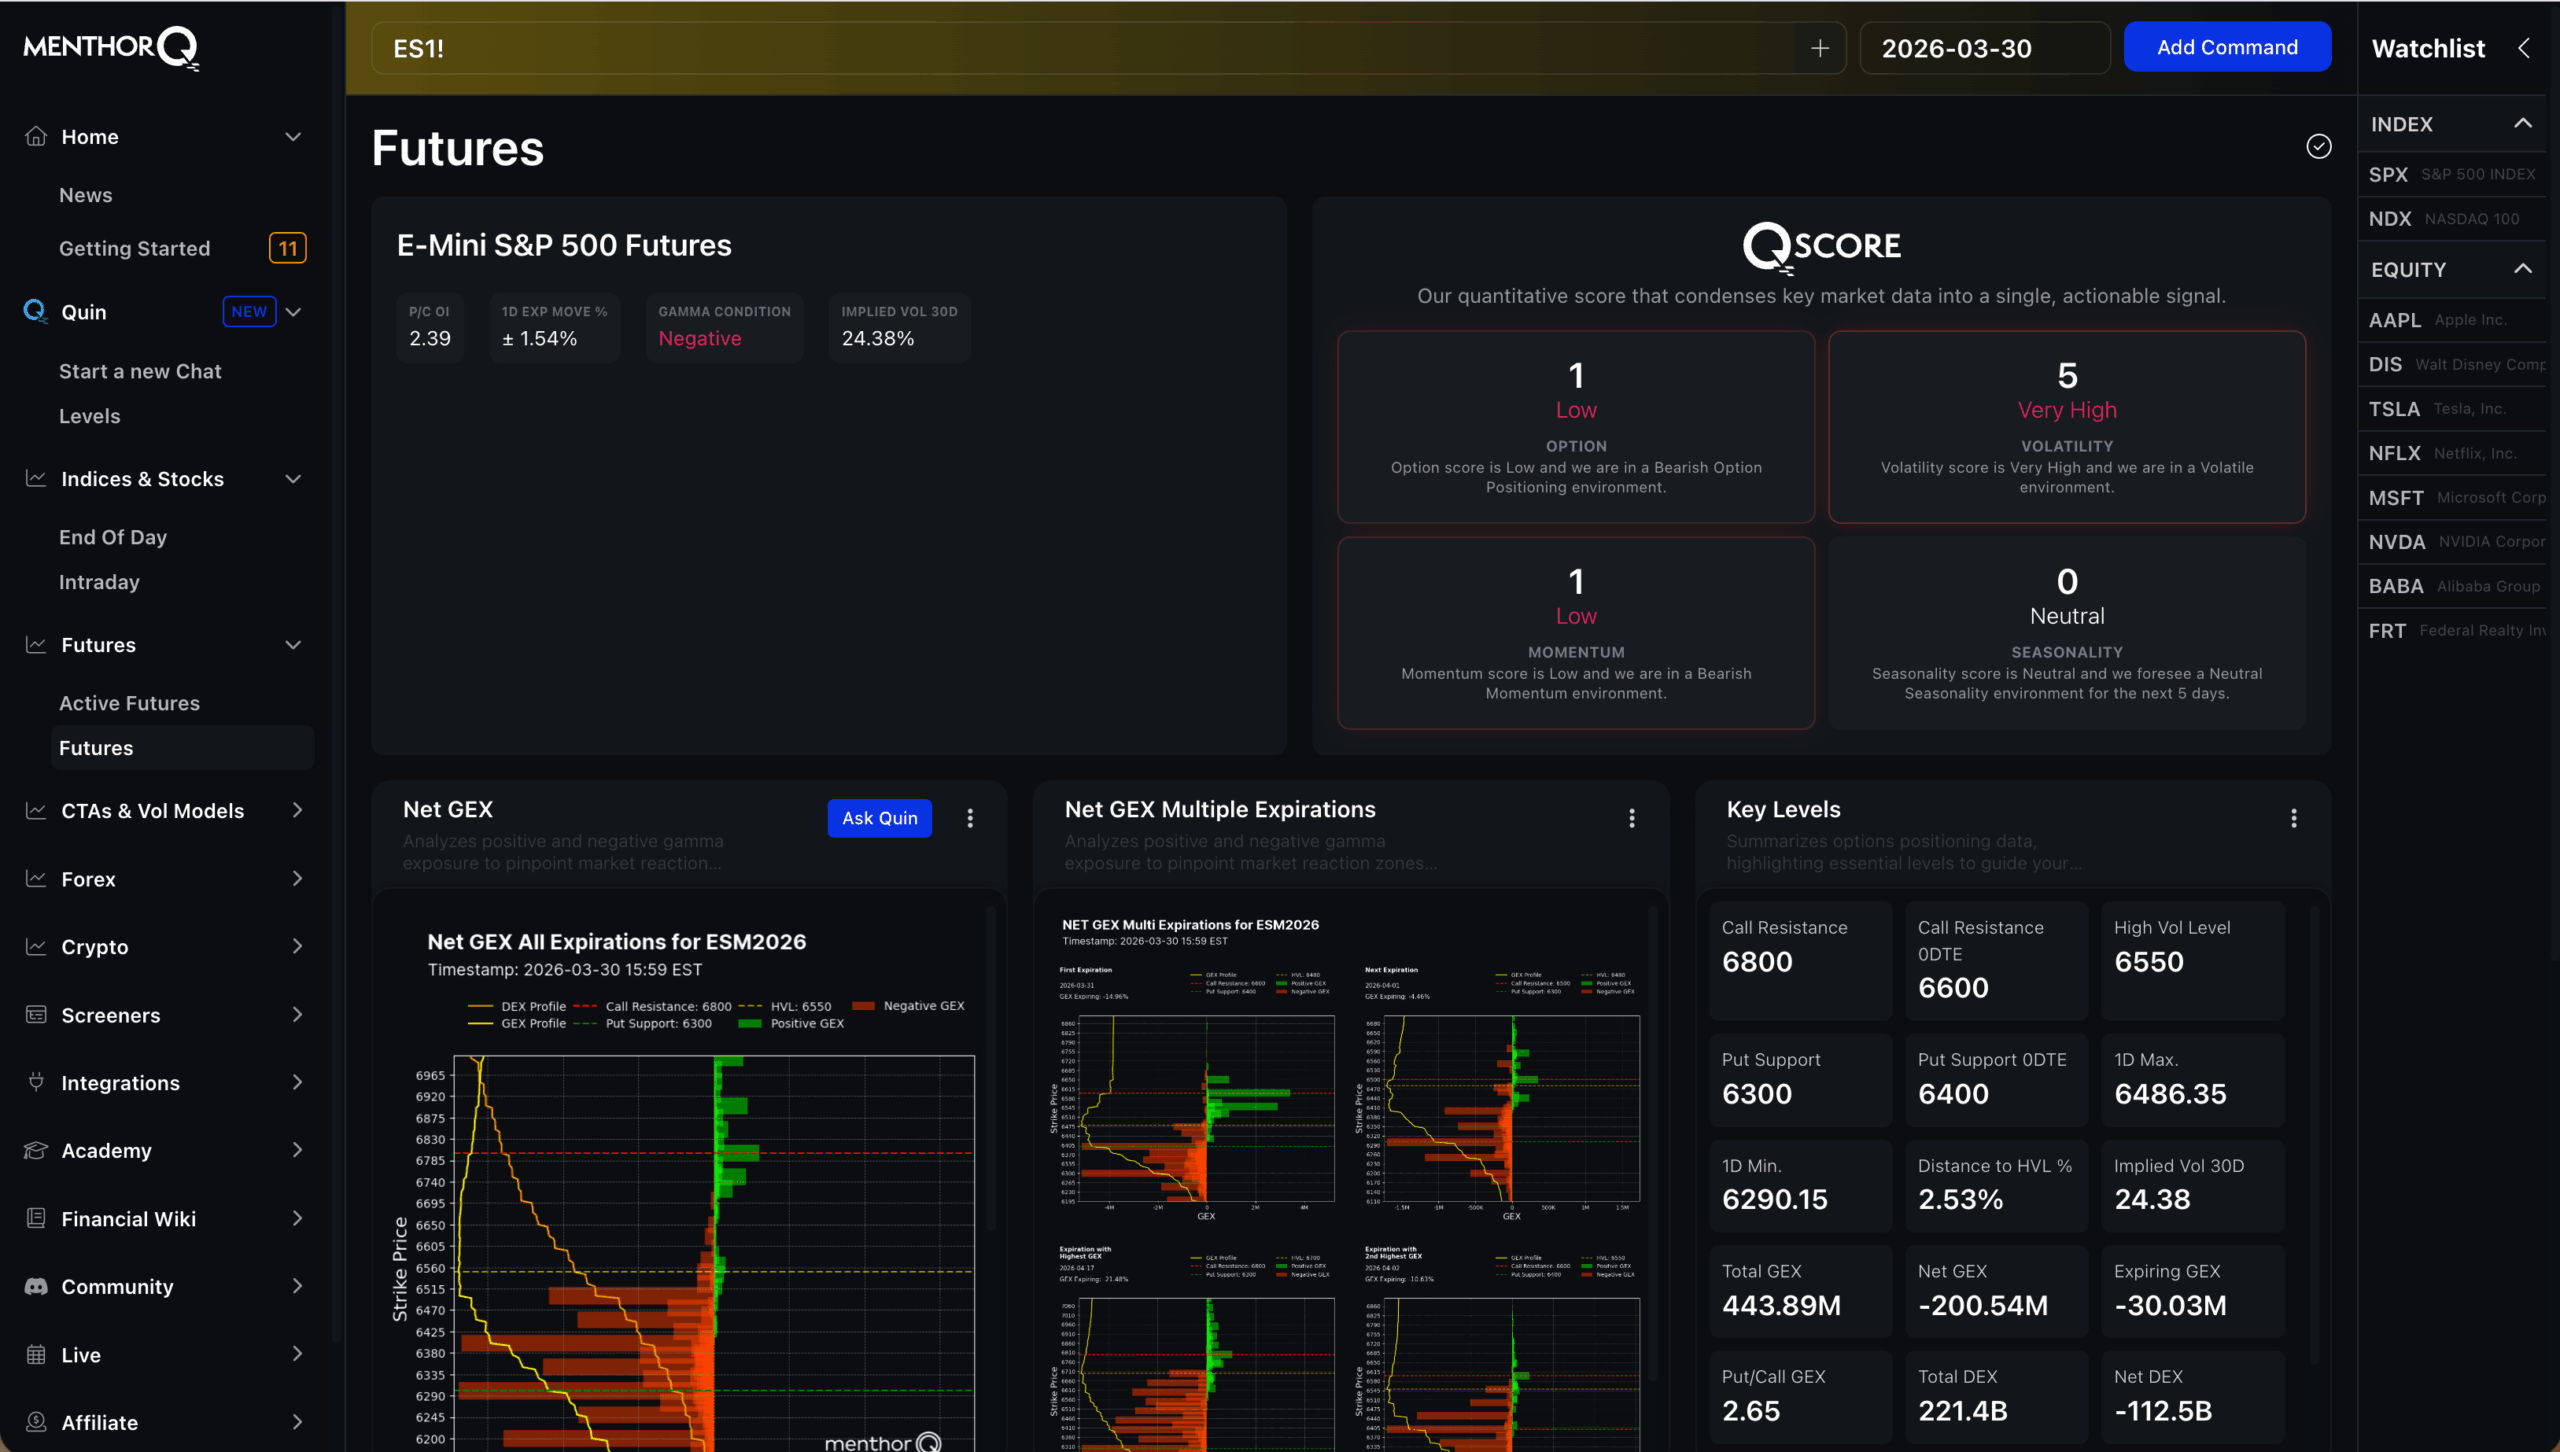Select the Indices & Stocks chart icon
Image resolution: width=2560 pixels, height=1452 pixels.
pyautogui.click(x=35, y=478)
